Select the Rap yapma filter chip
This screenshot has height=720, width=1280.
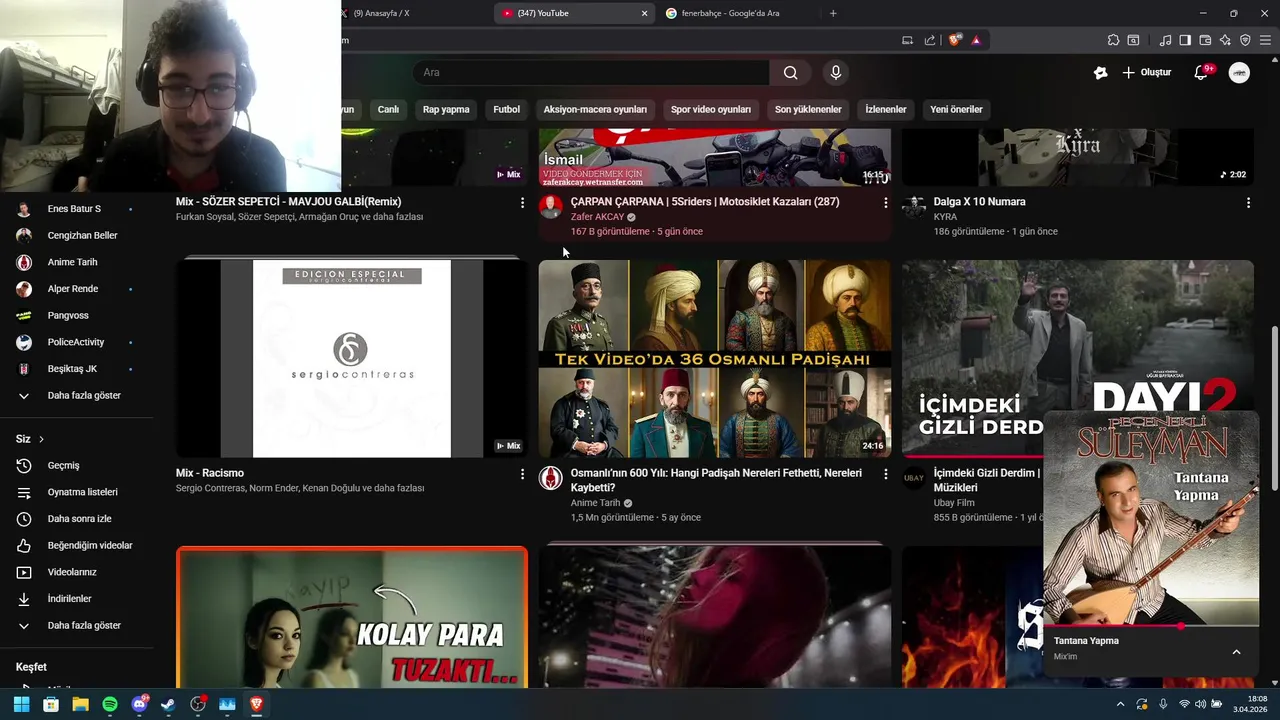[446, 109]
